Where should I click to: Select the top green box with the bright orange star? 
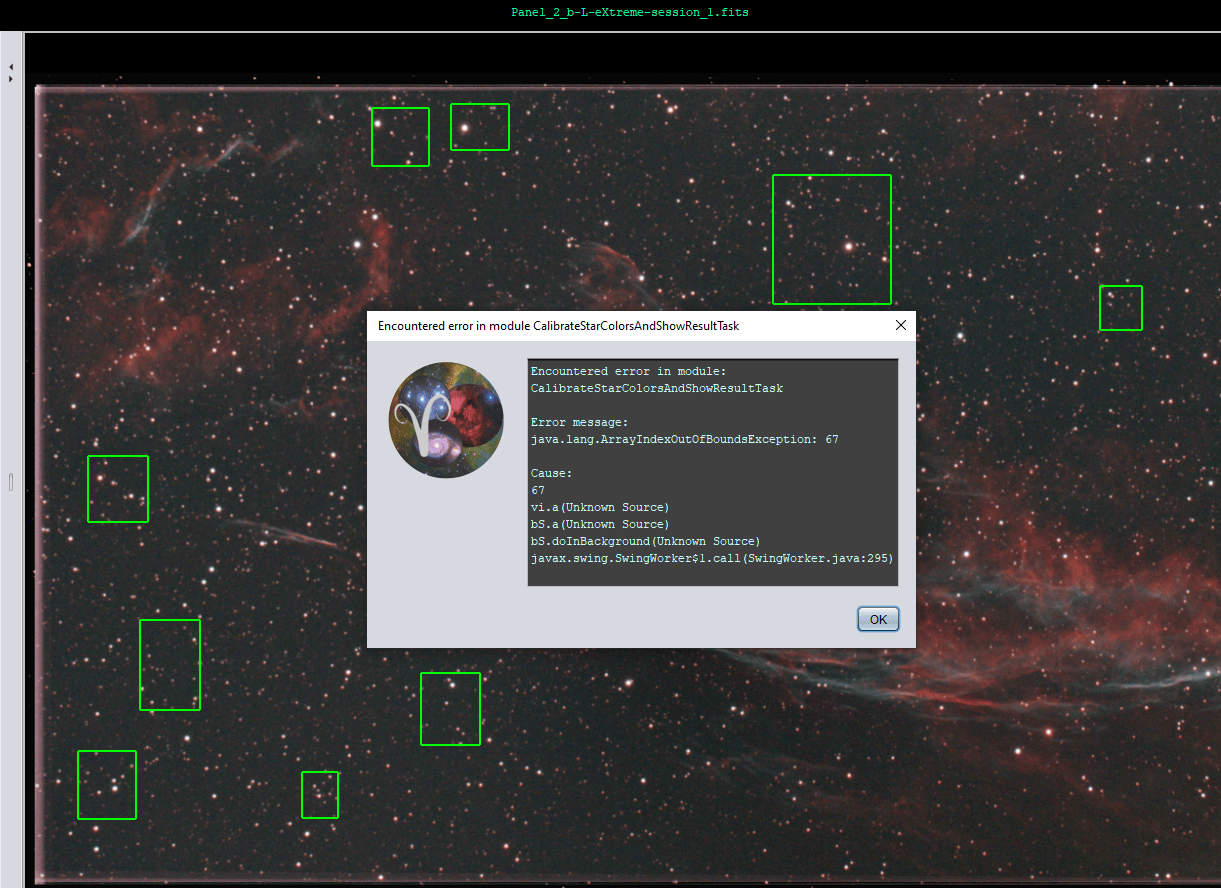480,127
